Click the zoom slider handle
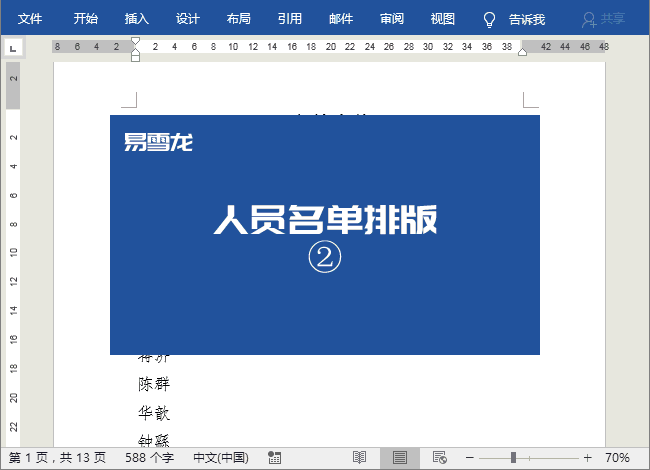Image resolution: width=650 pixels, height=470 pixels. pos(513,458)
